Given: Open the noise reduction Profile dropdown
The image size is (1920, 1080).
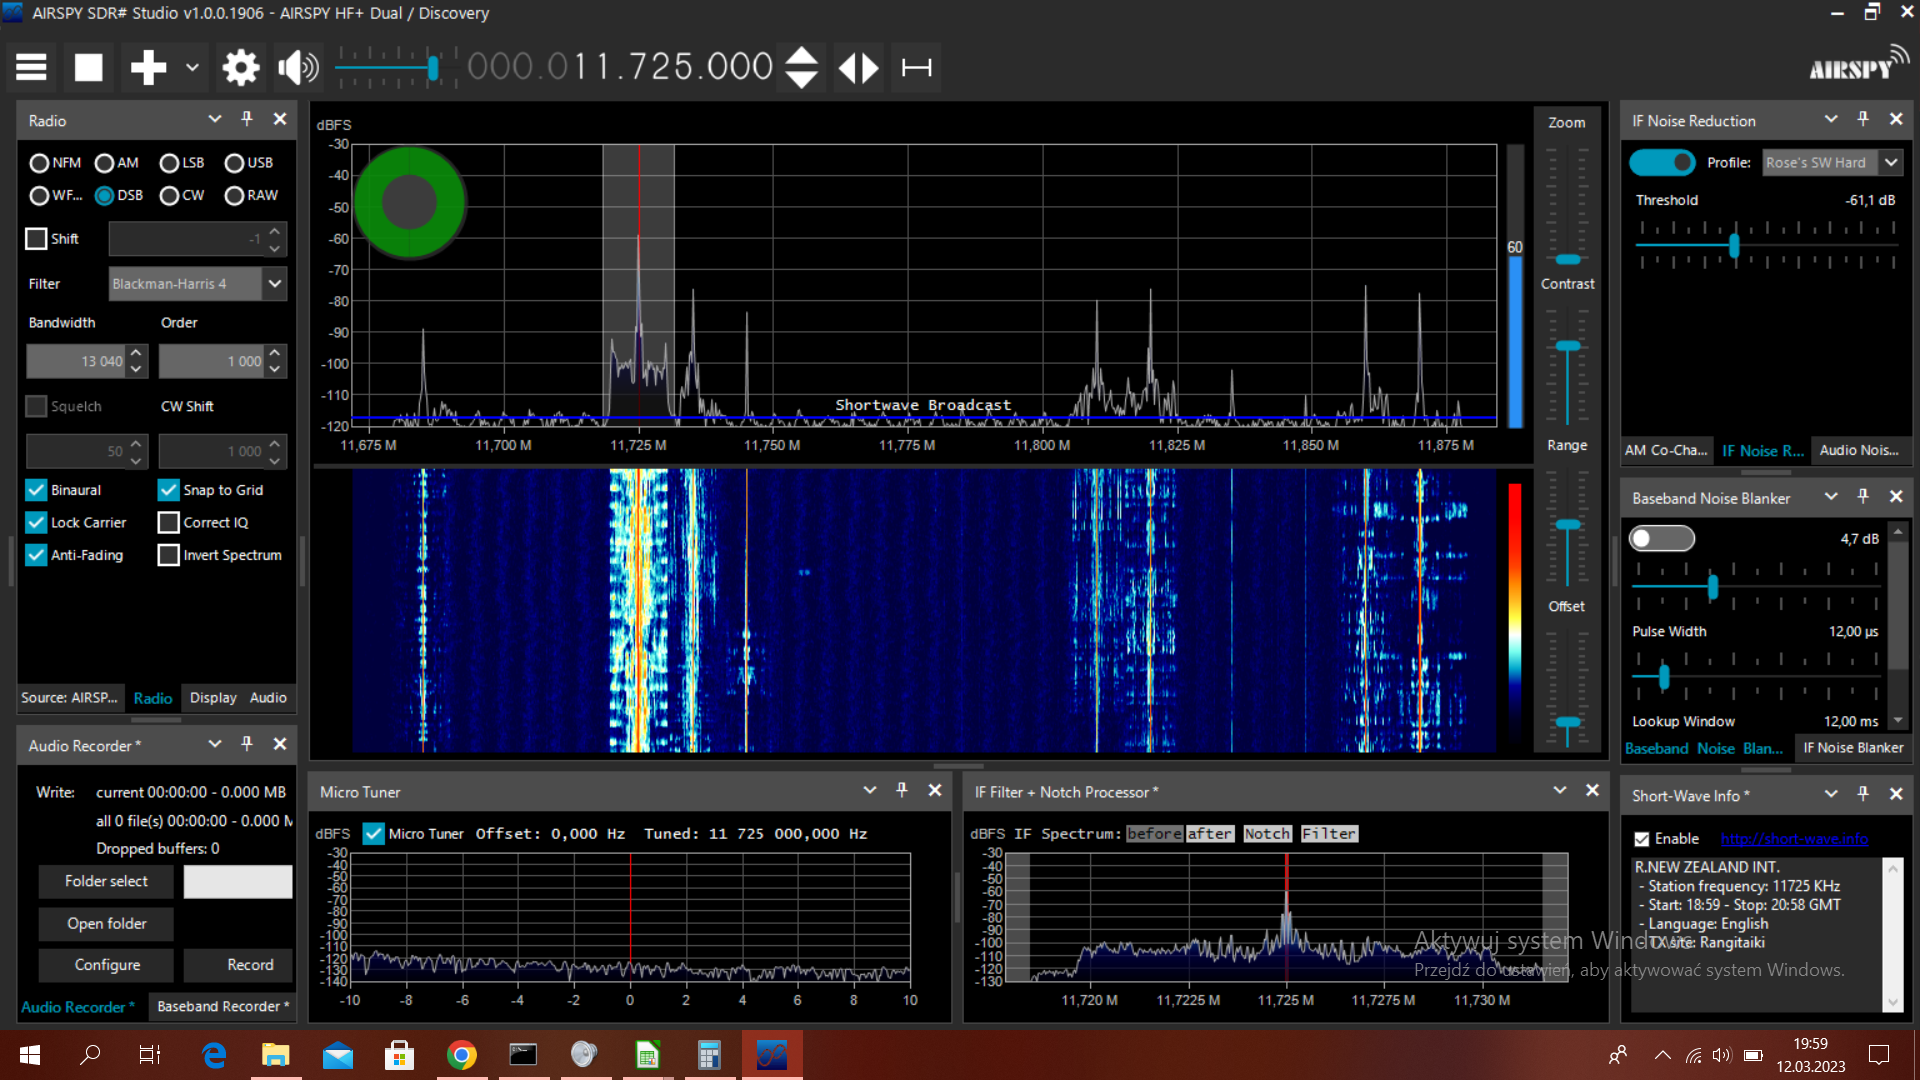Looking at the screenshot, I should (1891, 162).
